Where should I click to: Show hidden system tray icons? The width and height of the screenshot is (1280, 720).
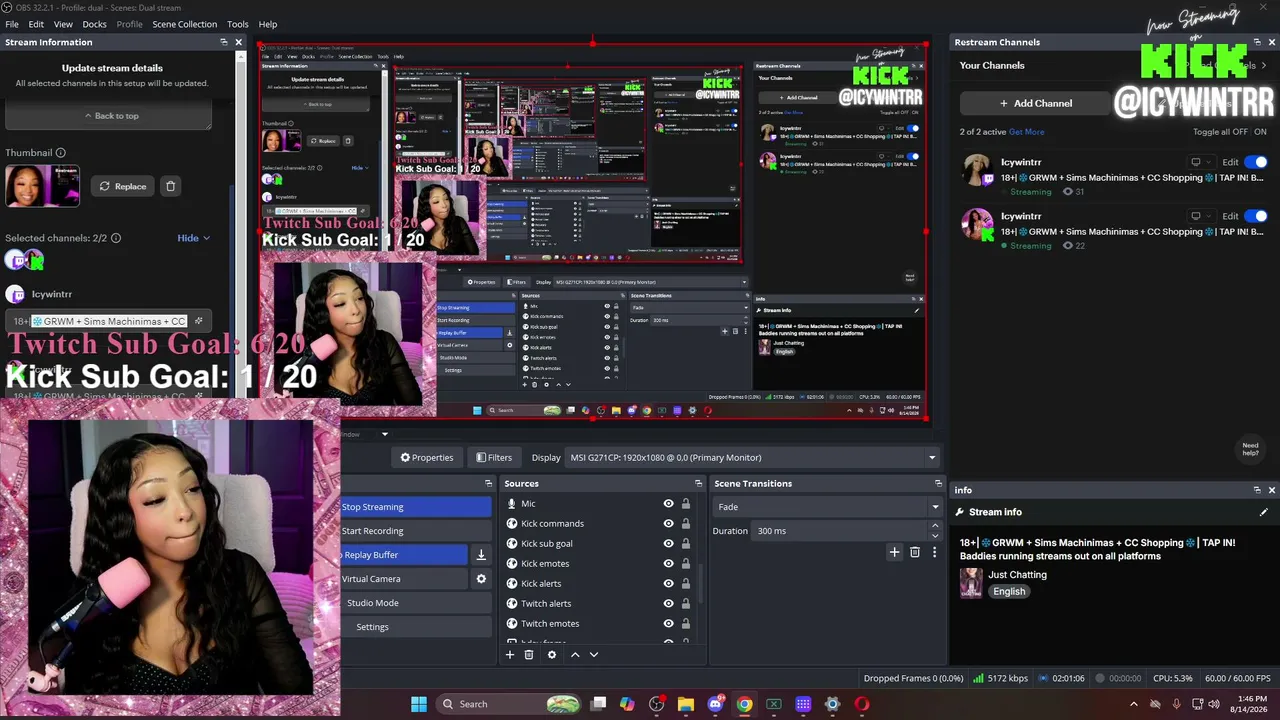pyautogui.click(x=1133, y=704)
